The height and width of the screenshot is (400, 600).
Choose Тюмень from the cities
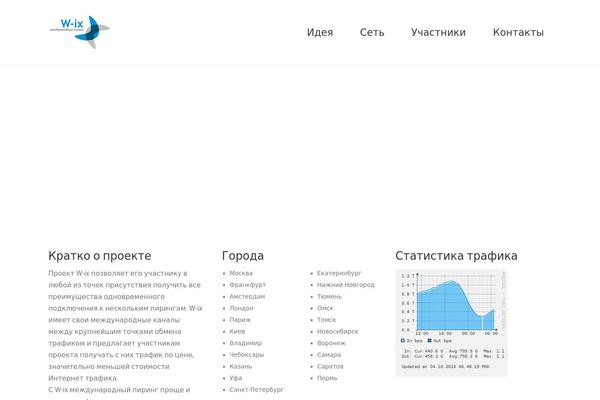[x=329, y=297]
